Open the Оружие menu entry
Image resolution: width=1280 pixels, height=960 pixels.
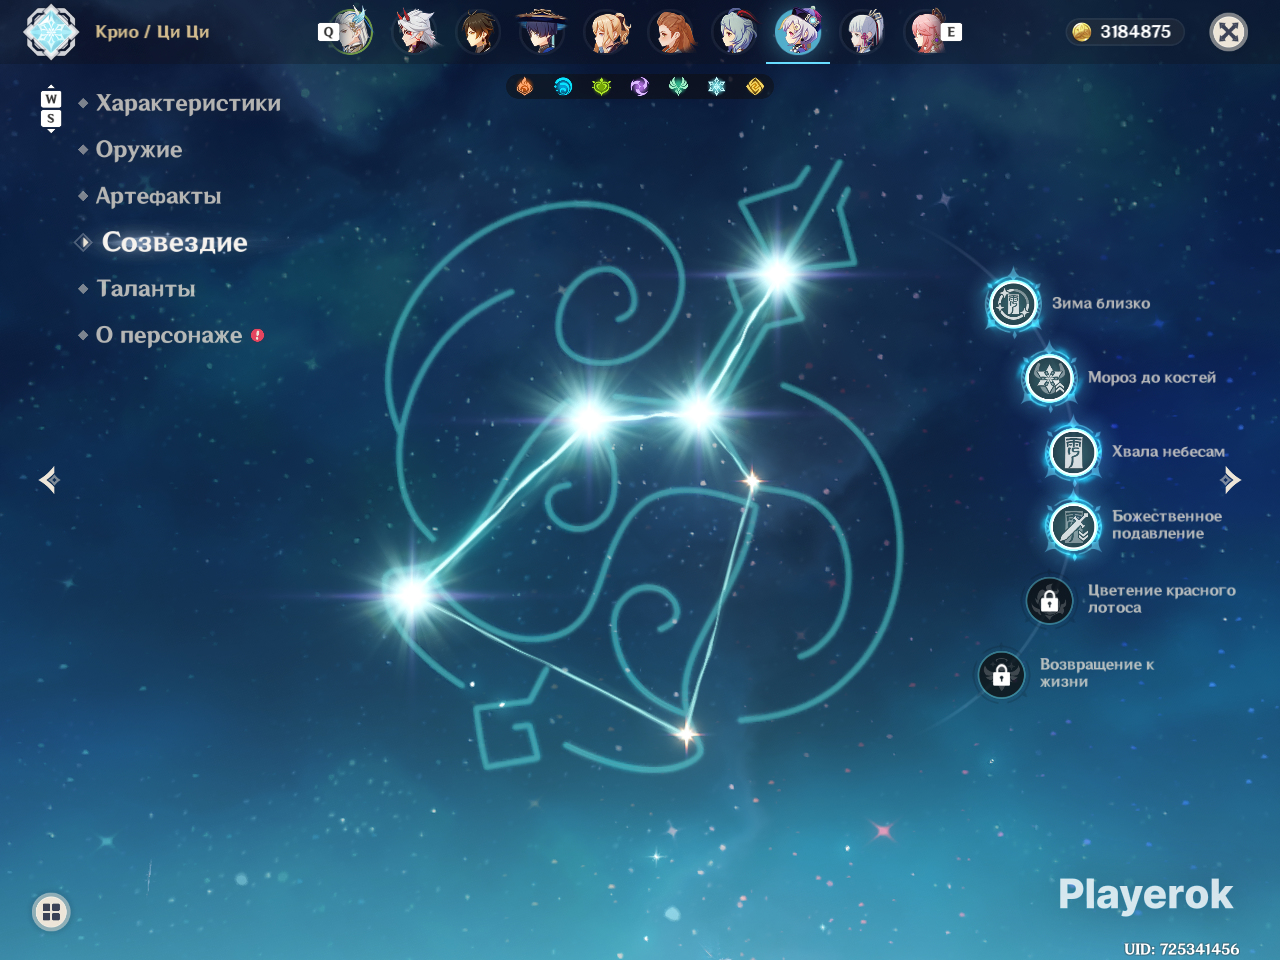click(x=139, y=150)
